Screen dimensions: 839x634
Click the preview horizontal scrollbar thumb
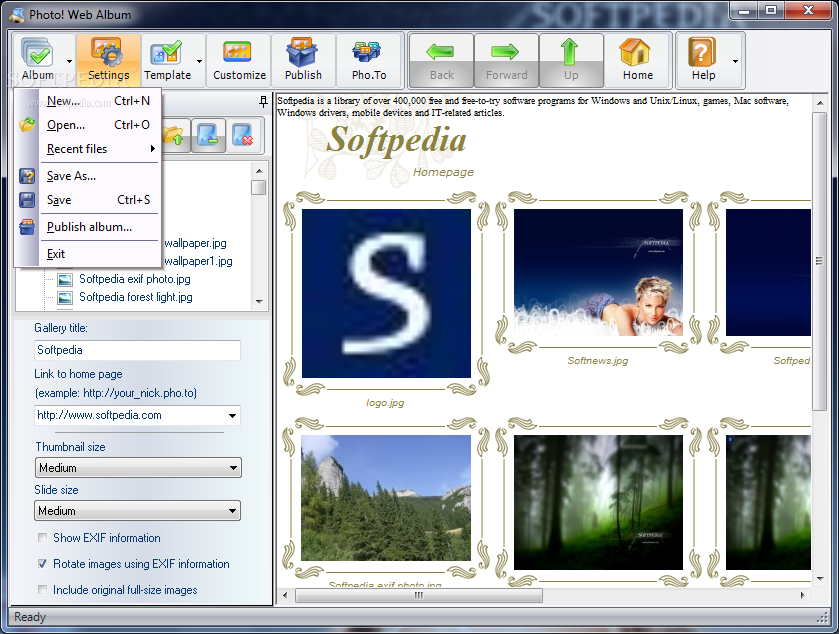click(x=419, y=595)
